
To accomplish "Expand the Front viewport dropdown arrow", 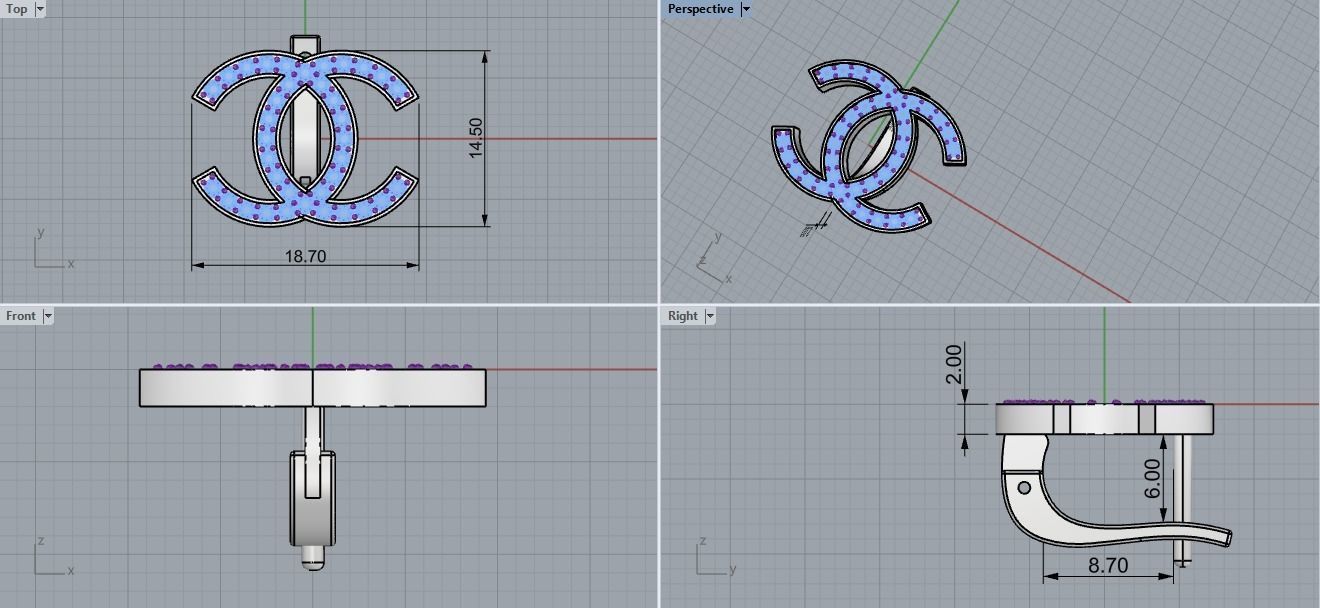I will (x=47, y=316).
